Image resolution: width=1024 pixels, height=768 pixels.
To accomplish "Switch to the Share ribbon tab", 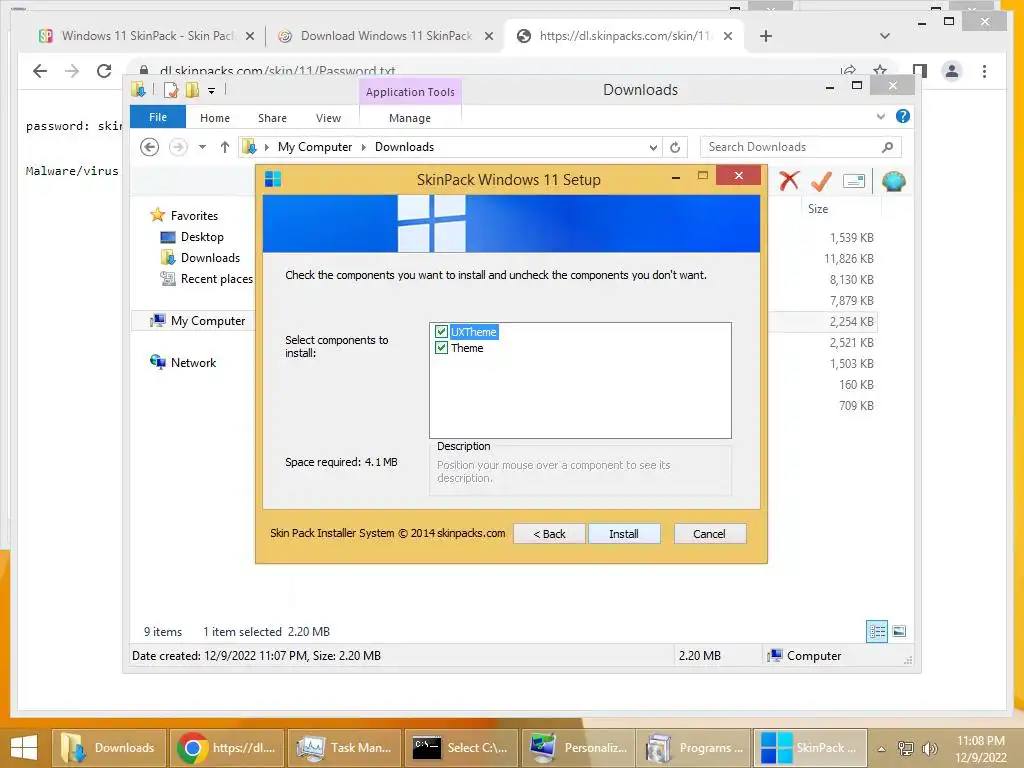I will click(272, 118).
